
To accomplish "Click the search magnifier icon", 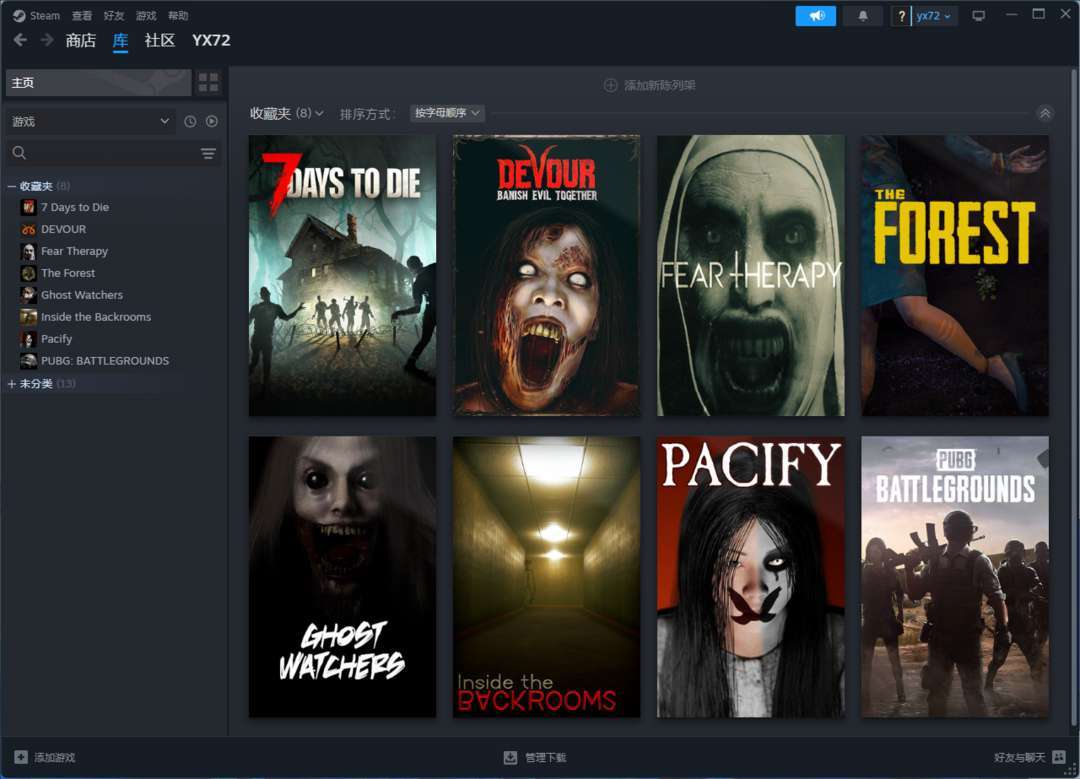I will coord(19,153).
